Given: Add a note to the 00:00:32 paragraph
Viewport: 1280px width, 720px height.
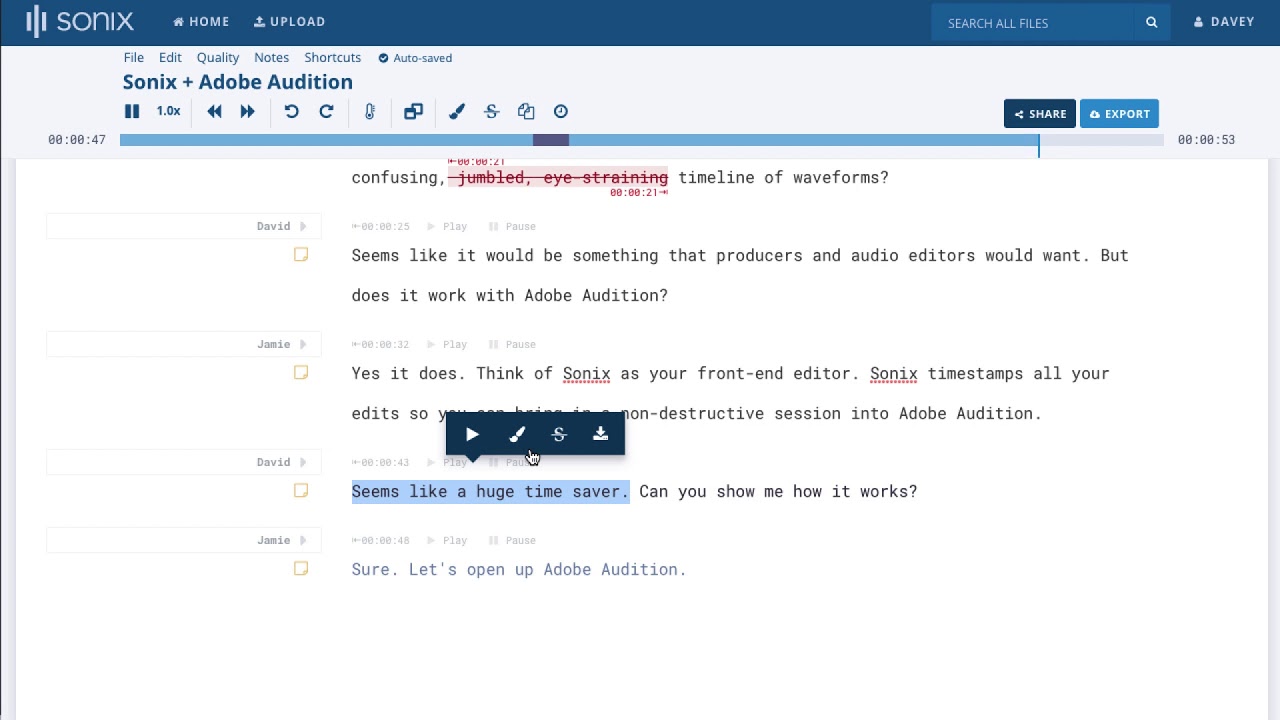Looking at the screenshot, I should coord(301,373).
